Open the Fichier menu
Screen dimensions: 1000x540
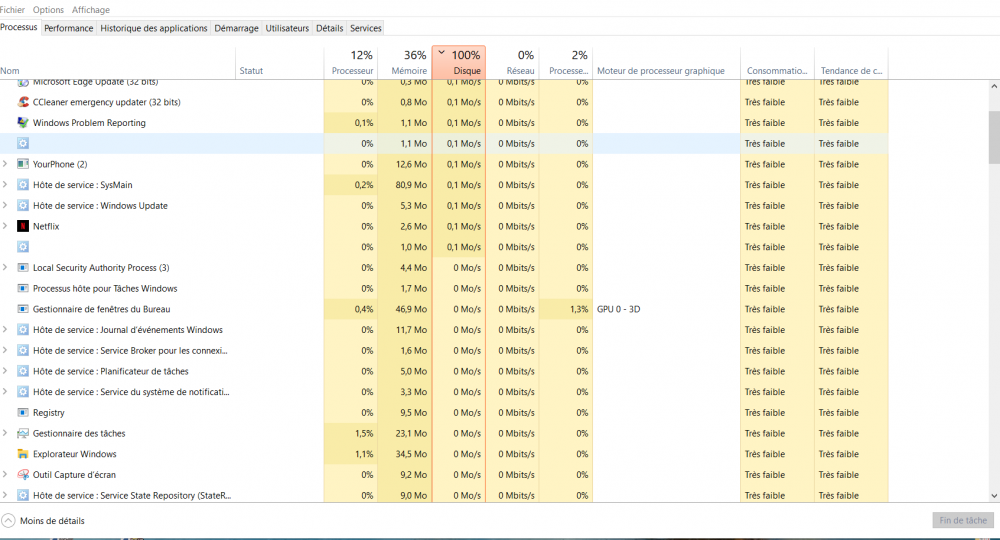tap(13, 10)
